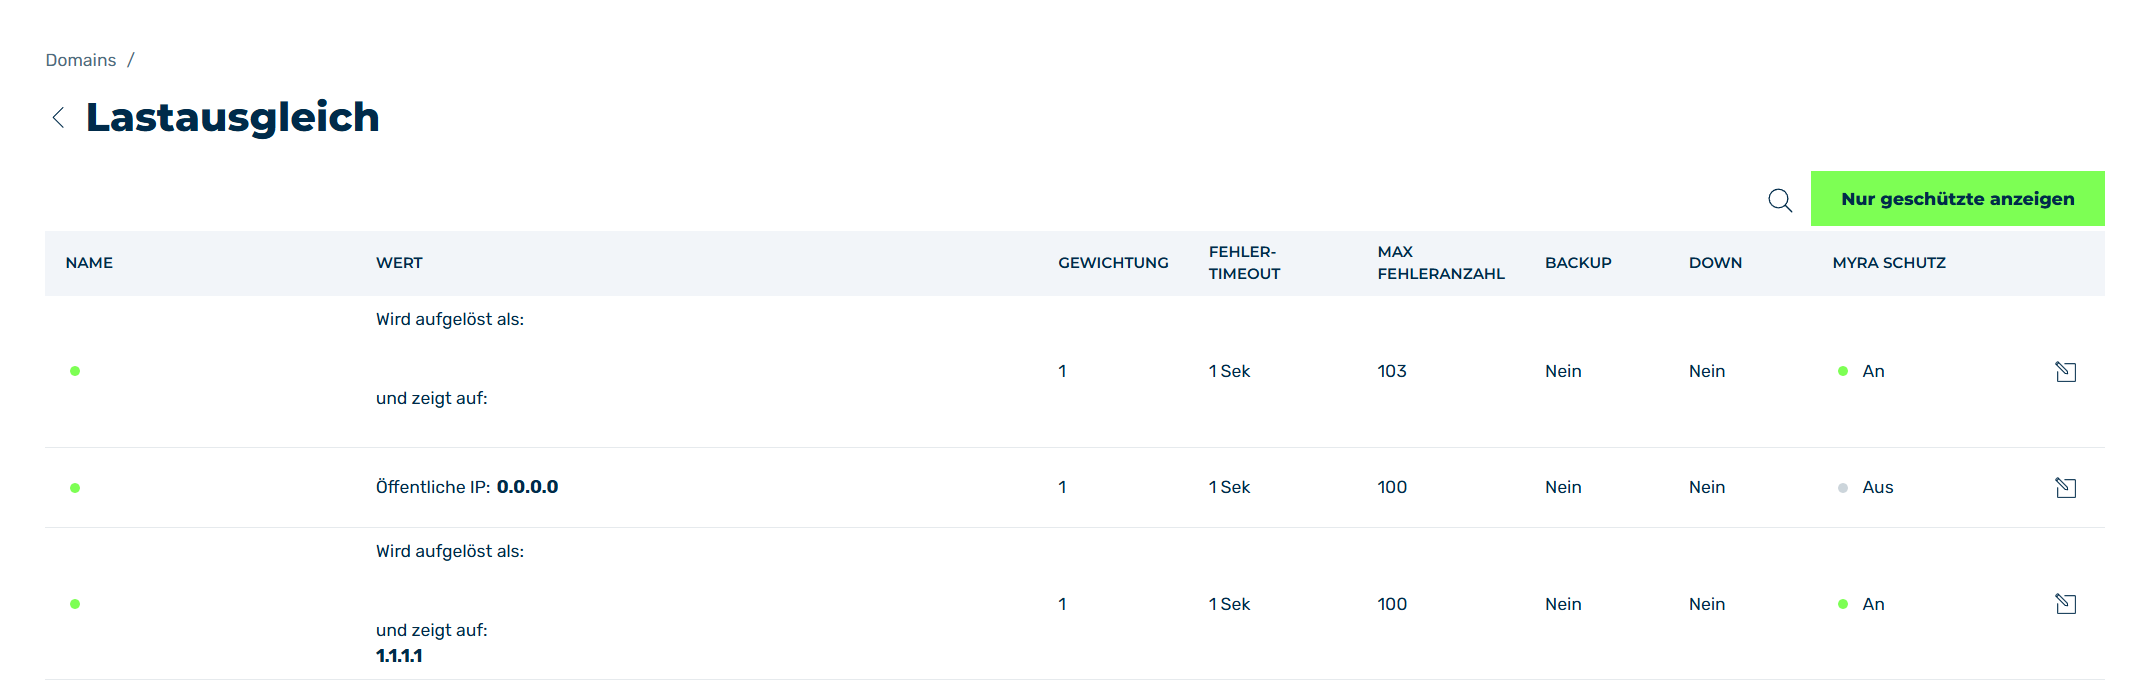Select the WERT column header
The width and height of the screenshot is (2153, 682).
pos(399,263)
